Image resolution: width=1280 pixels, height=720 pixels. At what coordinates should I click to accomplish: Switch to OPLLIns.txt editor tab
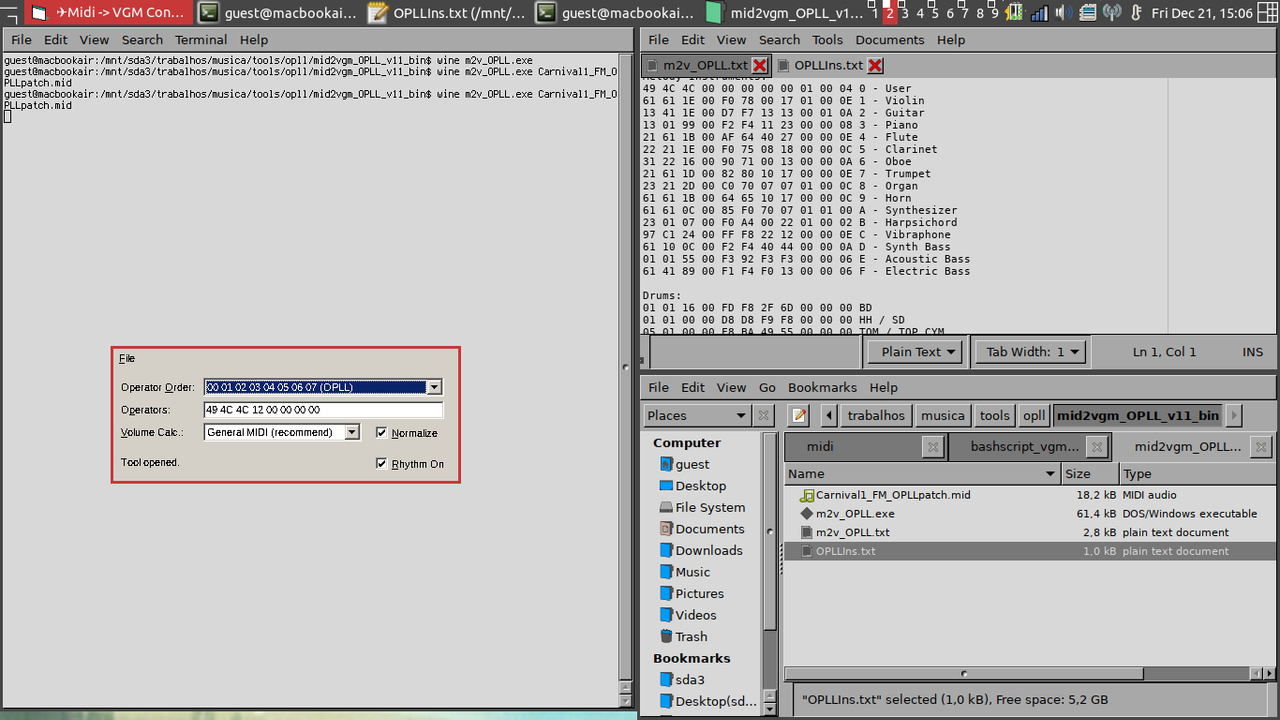coord(828,65)
